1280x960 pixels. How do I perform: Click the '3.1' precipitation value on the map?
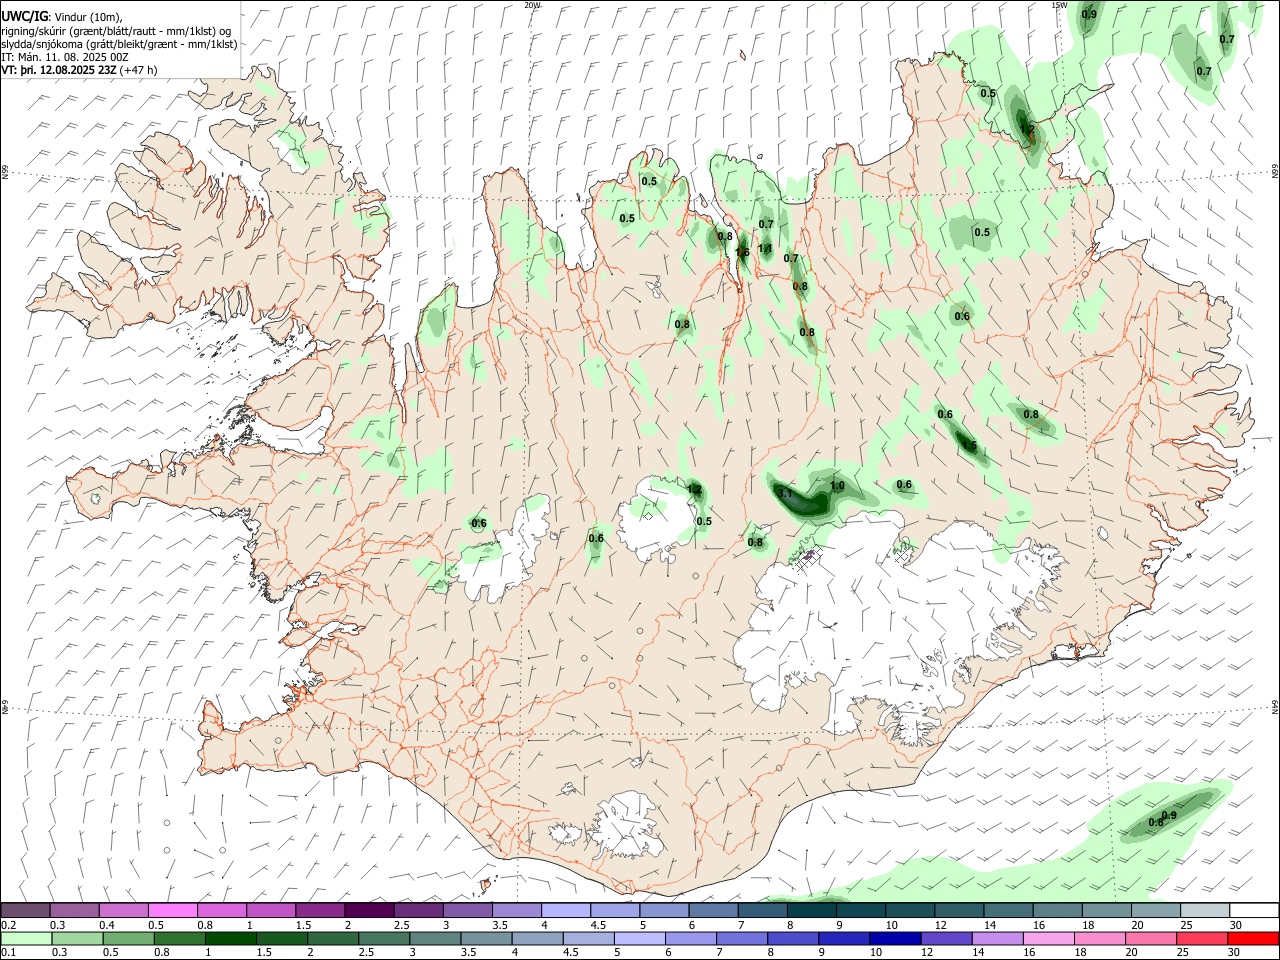785,493
